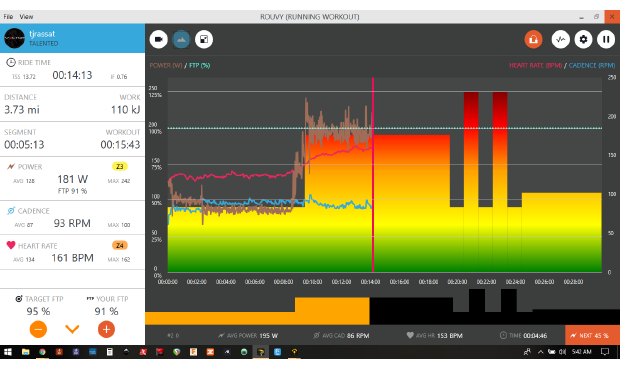Click the tjrassat username
This screenshot has width=620, height=370.
[x=42, y=34]
